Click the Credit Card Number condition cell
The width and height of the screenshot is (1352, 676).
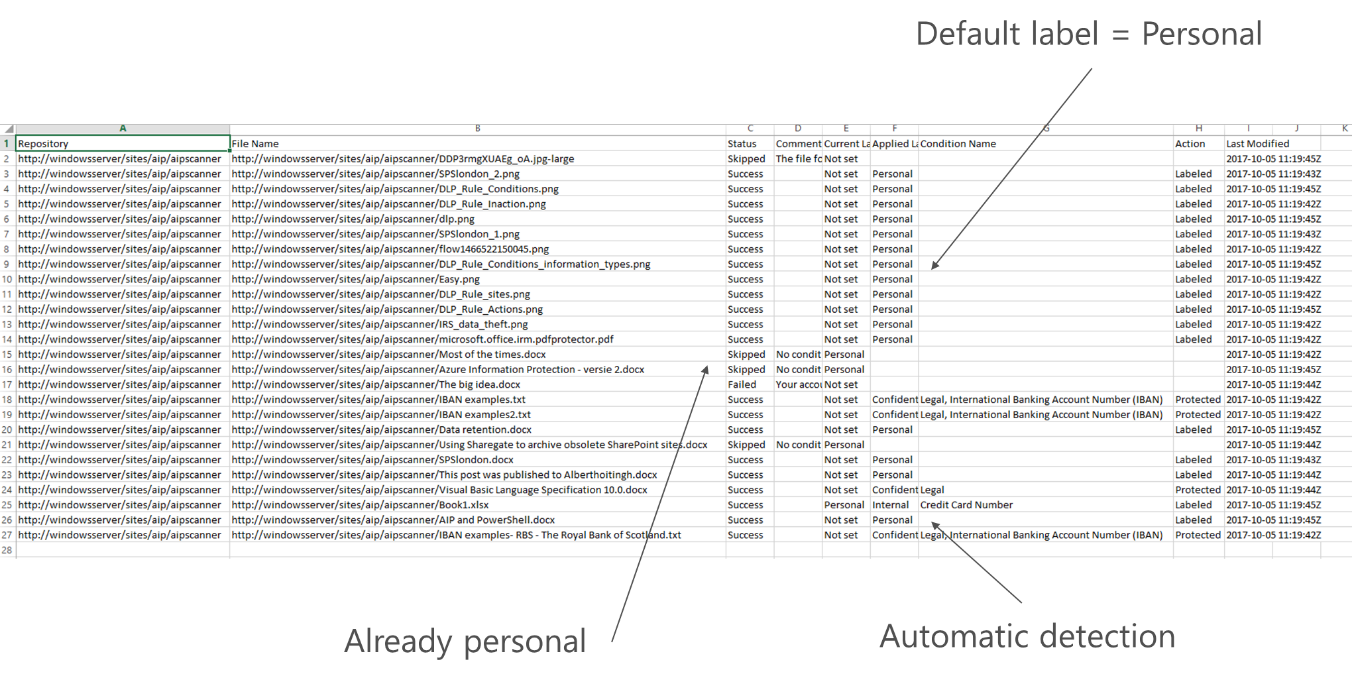pyautogui.click(x=1045, y=505)
